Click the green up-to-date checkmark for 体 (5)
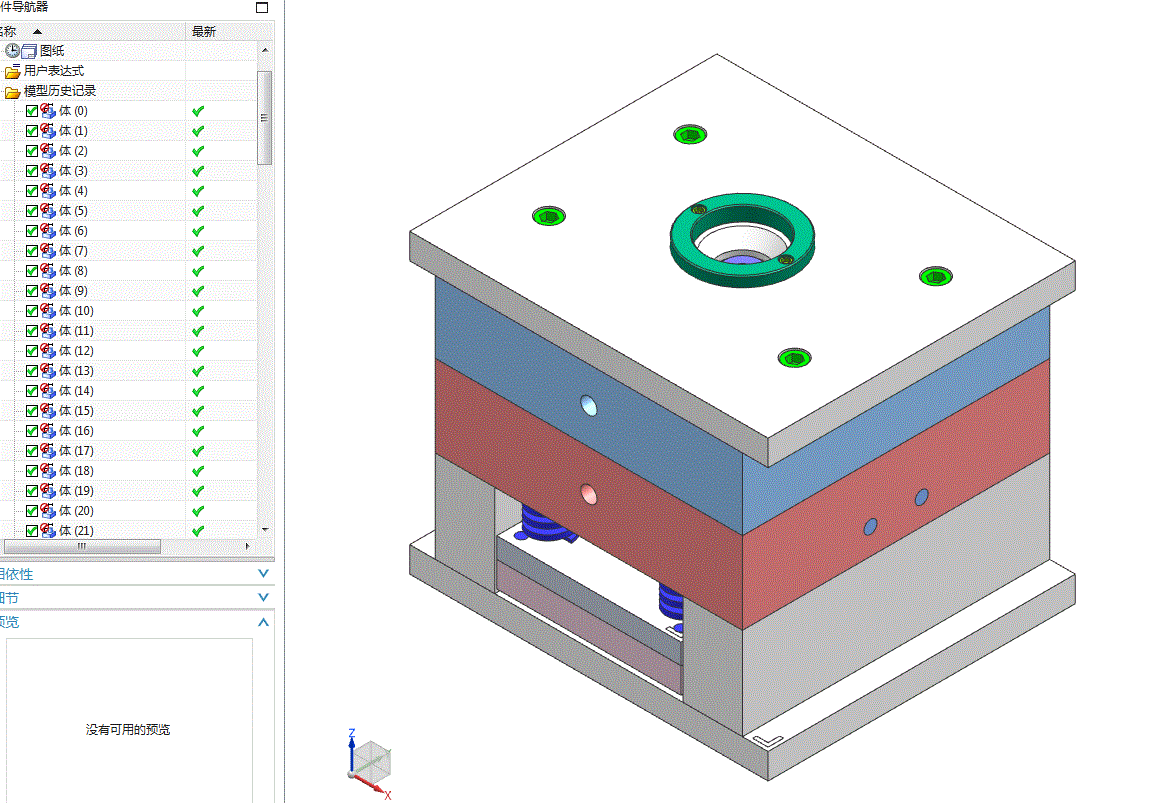 (x=198, y=211)
